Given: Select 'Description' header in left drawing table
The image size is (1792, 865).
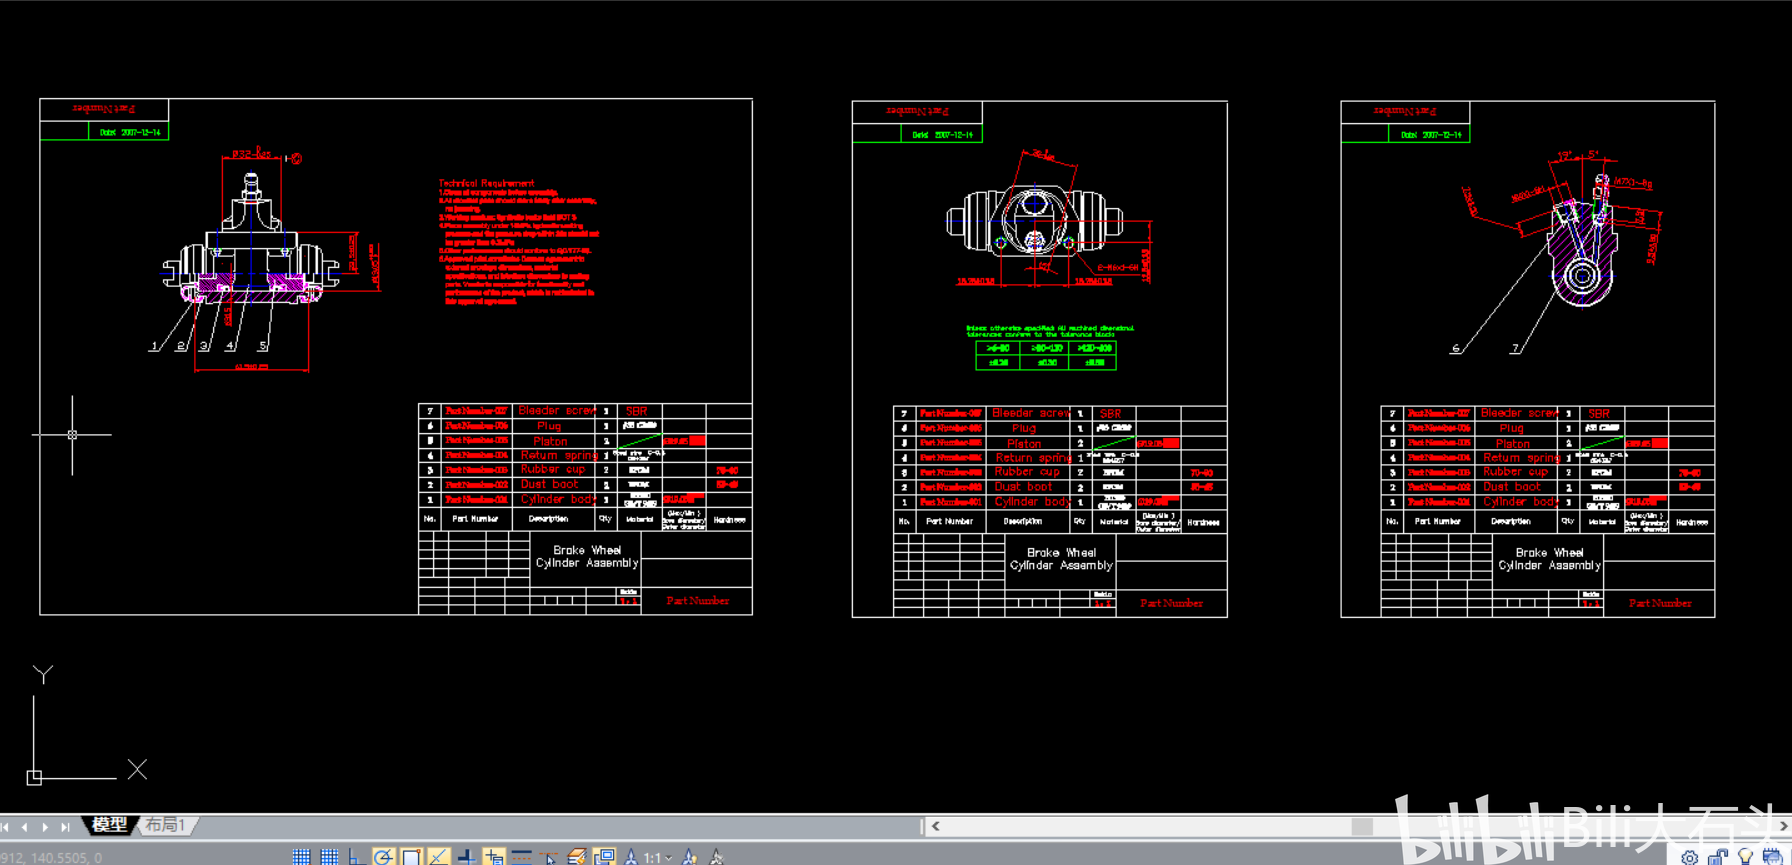Looking at the screenshot, I should point(548,519).
